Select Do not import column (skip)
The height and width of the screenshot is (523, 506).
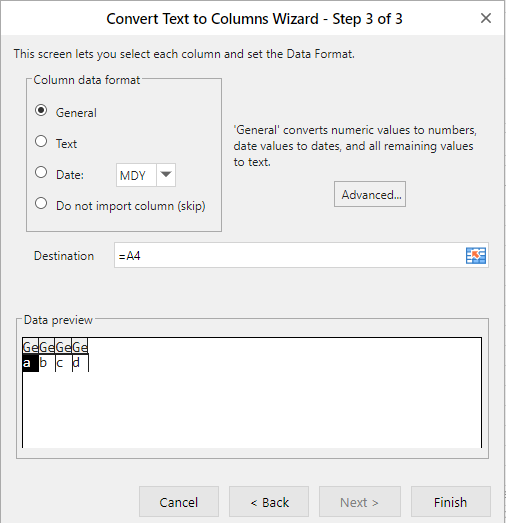click(x=41, y=203)
